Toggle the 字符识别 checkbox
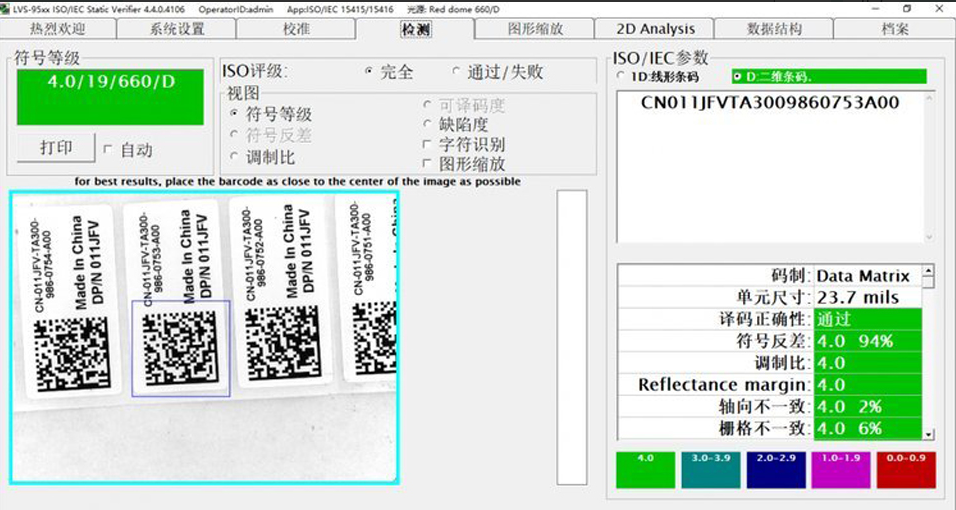 [x=429, y=144]
